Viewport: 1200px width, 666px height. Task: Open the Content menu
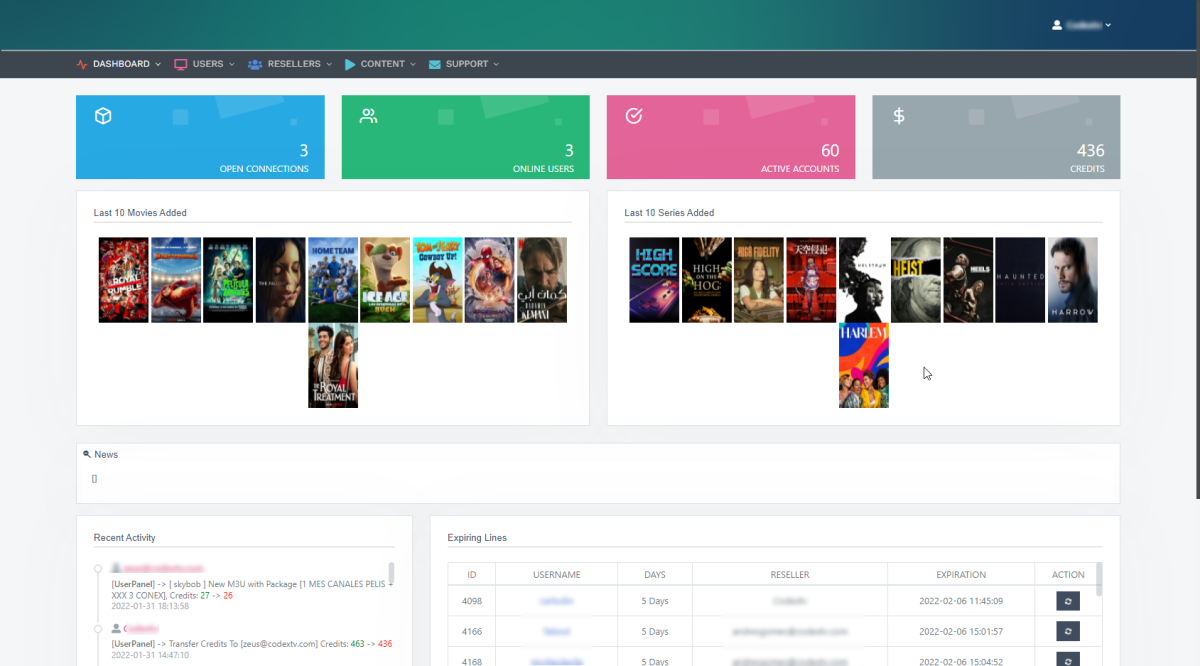[380, 64]
